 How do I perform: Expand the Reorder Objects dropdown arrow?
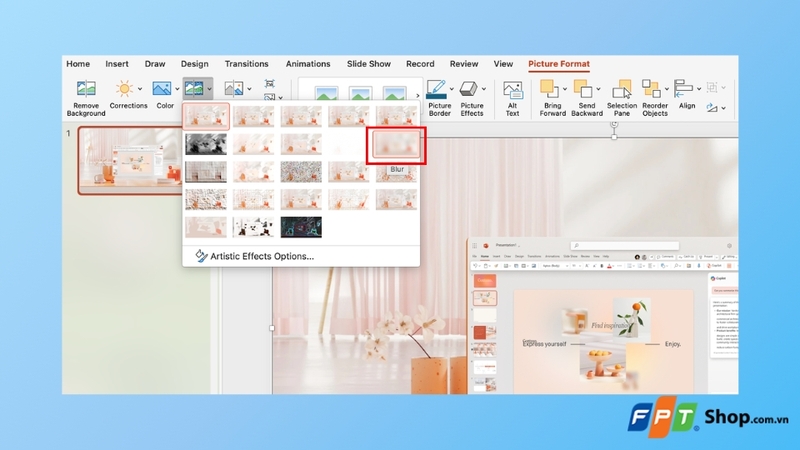(666, 89)
